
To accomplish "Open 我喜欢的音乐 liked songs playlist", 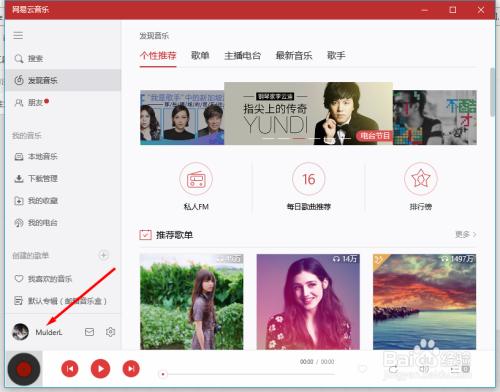I will click(63, 279).
